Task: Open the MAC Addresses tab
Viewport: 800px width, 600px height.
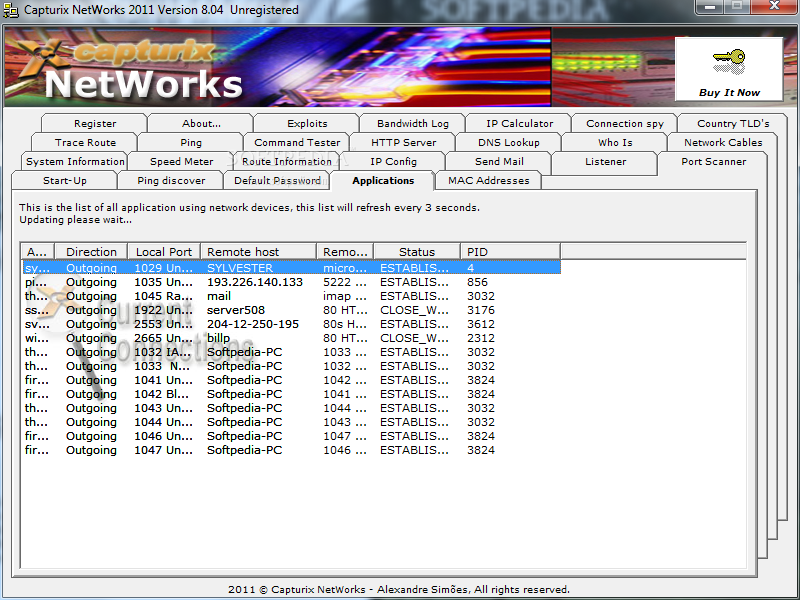Action: tap(488, 180)
